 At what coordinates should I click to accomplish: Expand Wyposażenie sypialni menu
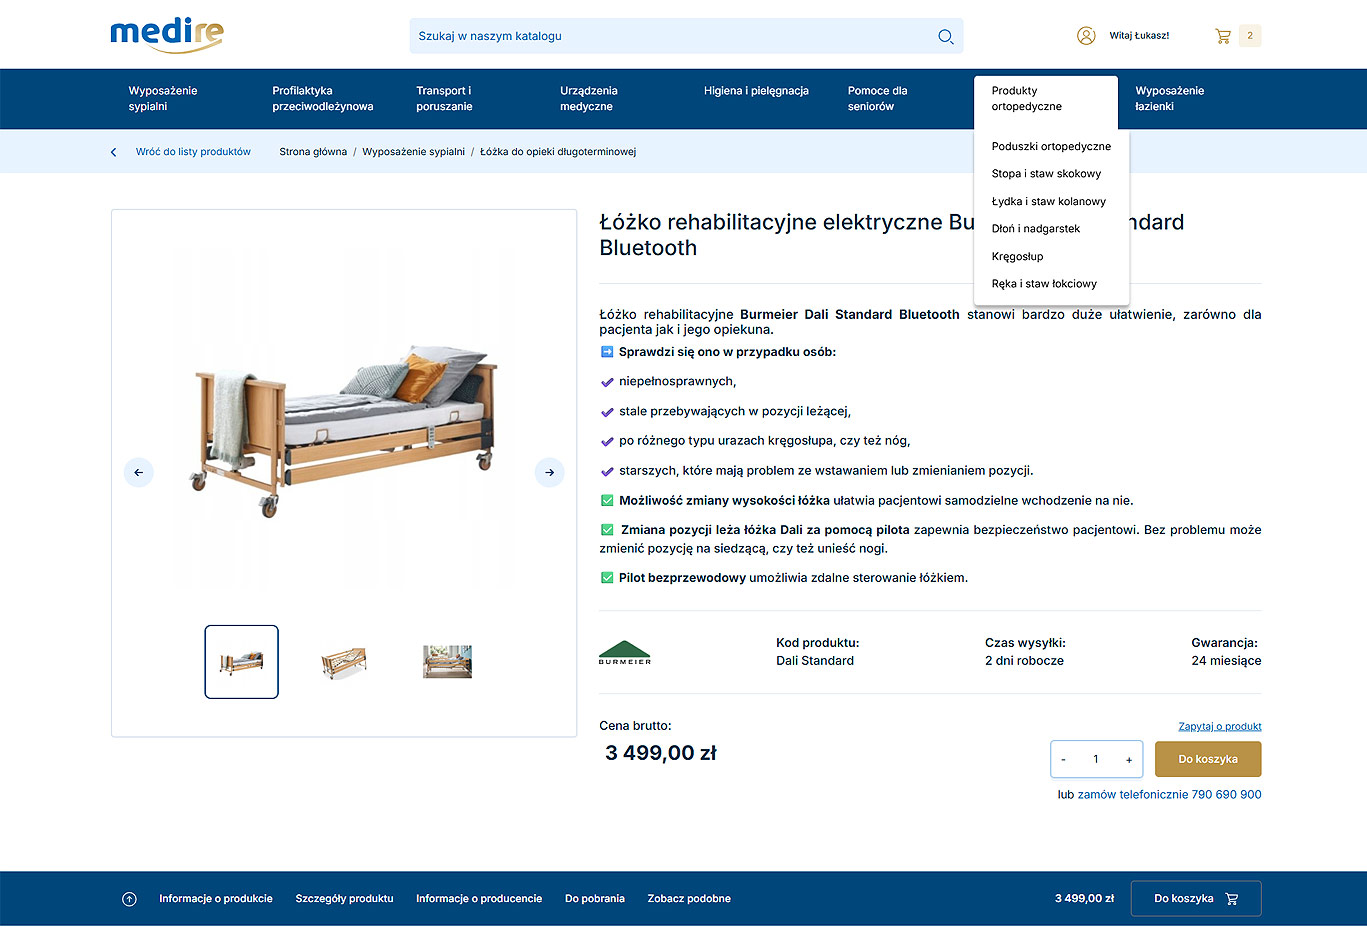[163, 99]
